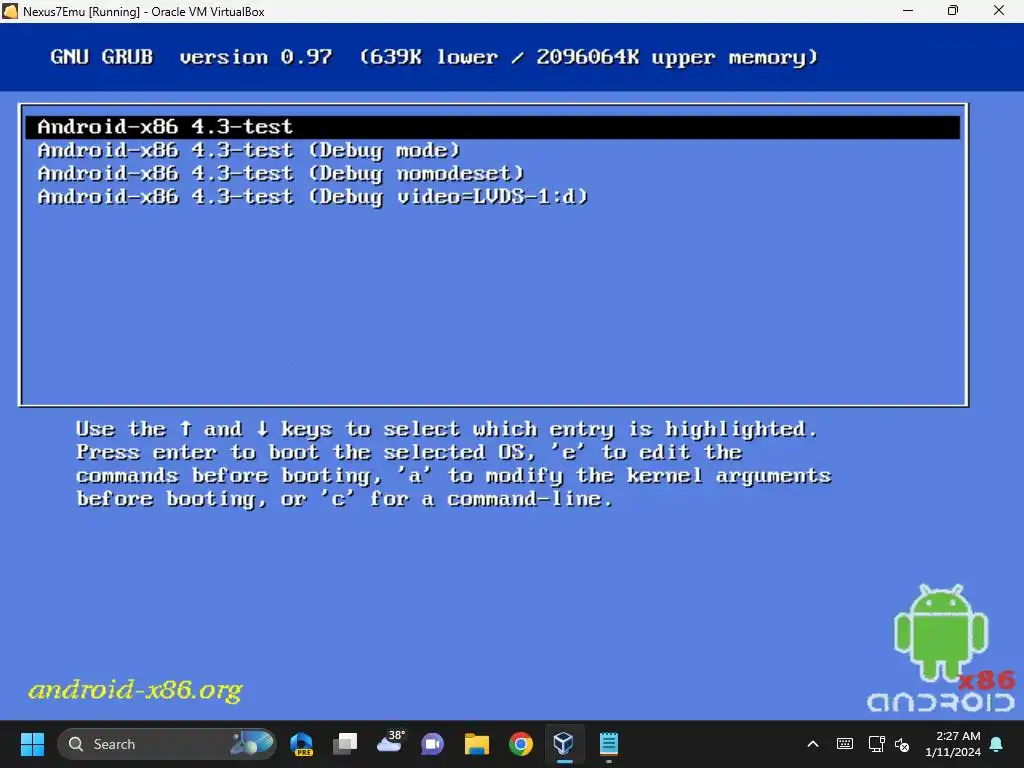
Task: Click the VirtualBox window title icon
Action: 10,11
